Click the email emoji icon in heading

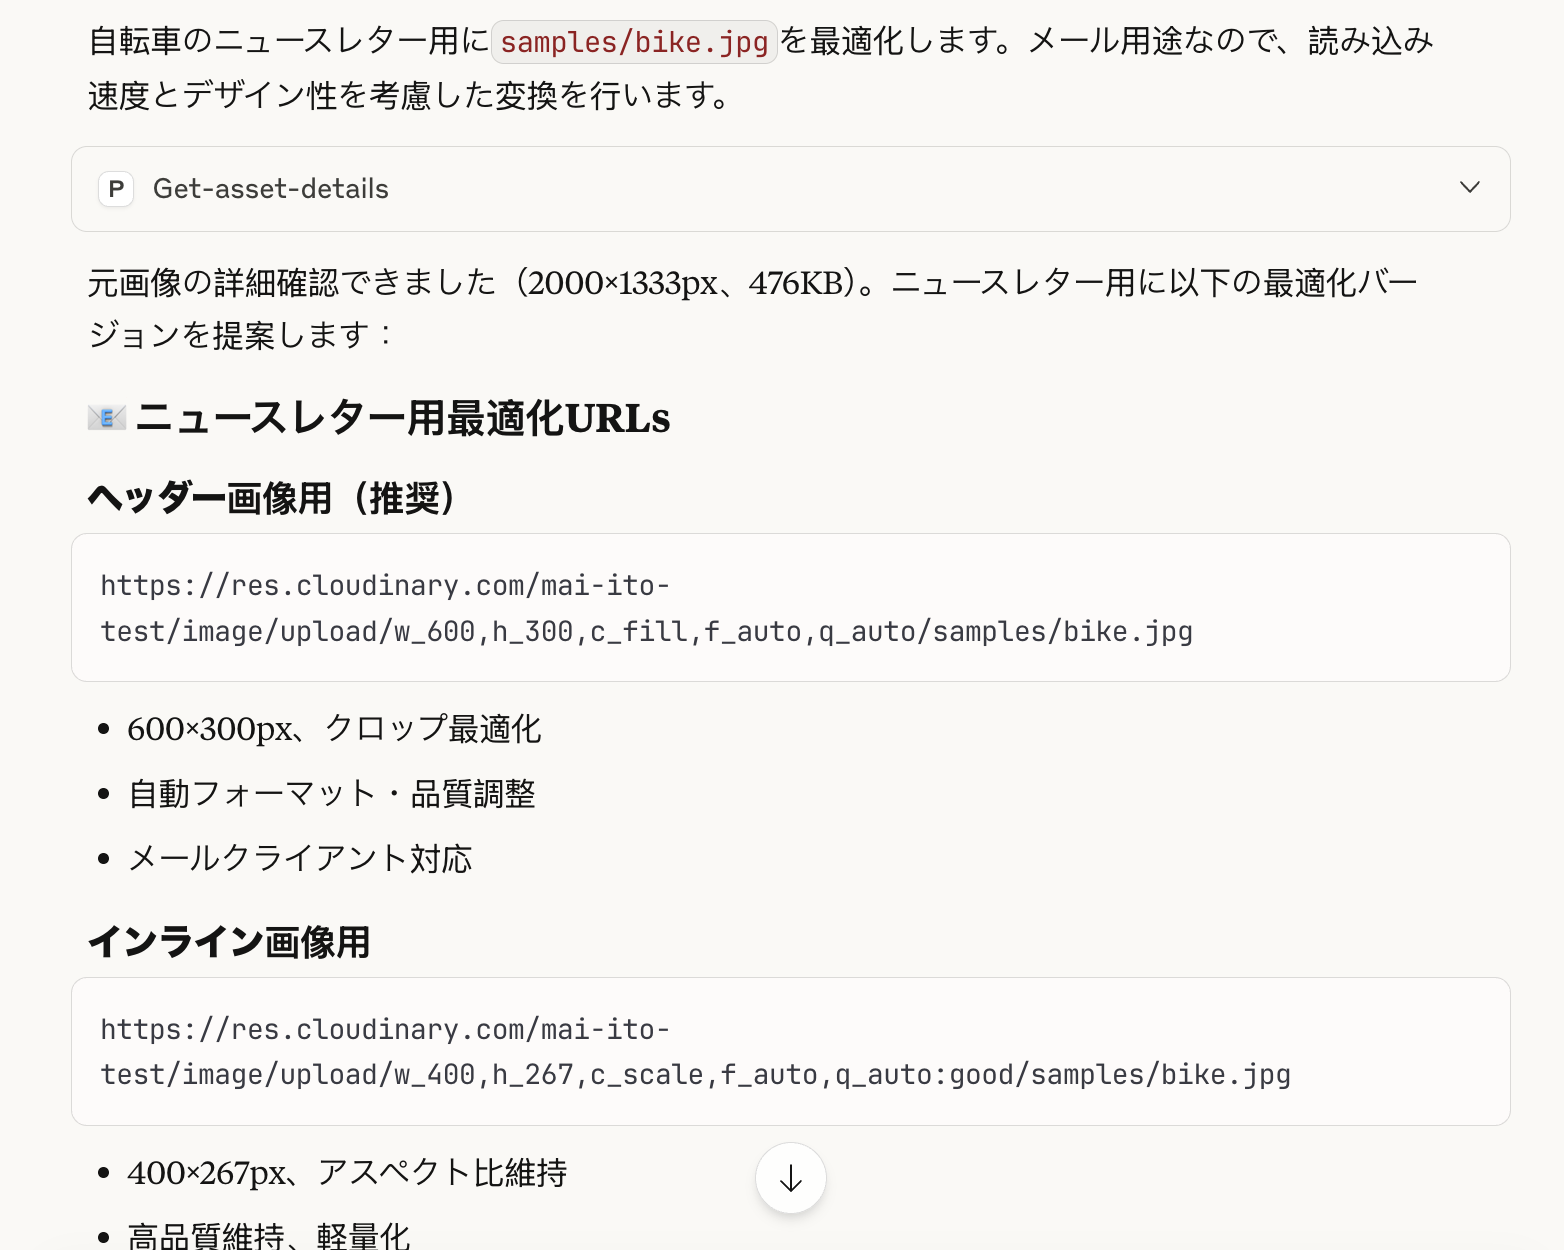click(107, 417)
